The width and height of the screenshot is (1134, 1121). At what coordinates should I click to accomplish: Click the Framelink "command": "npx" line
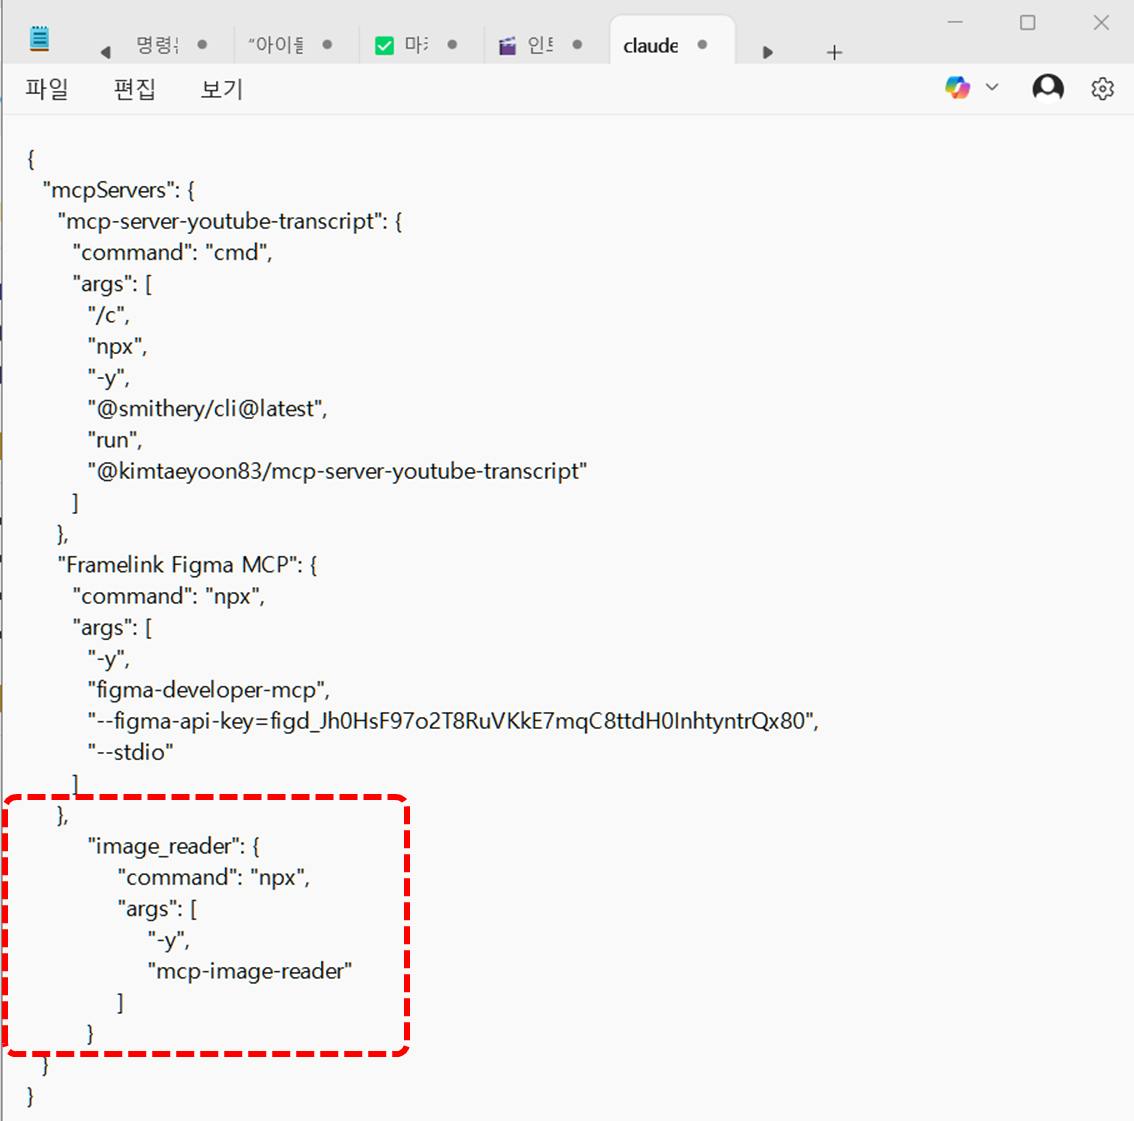point(169,596)
